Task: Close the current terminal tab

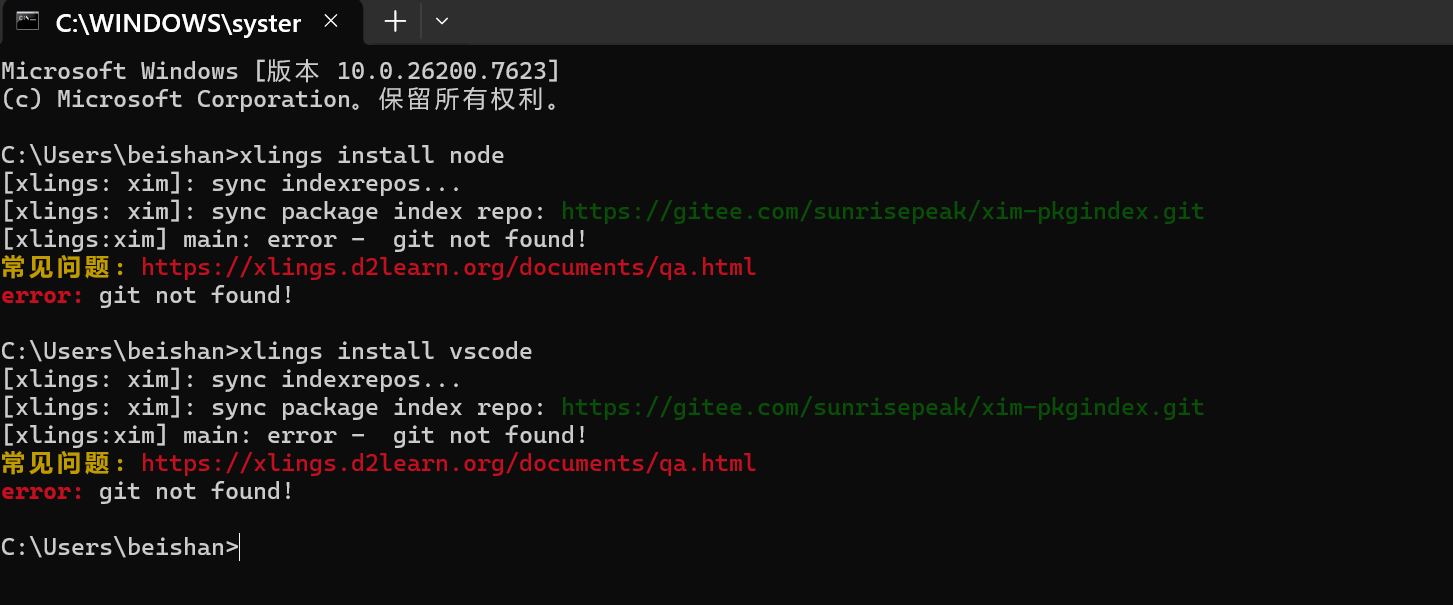Action: pos(331,19)
